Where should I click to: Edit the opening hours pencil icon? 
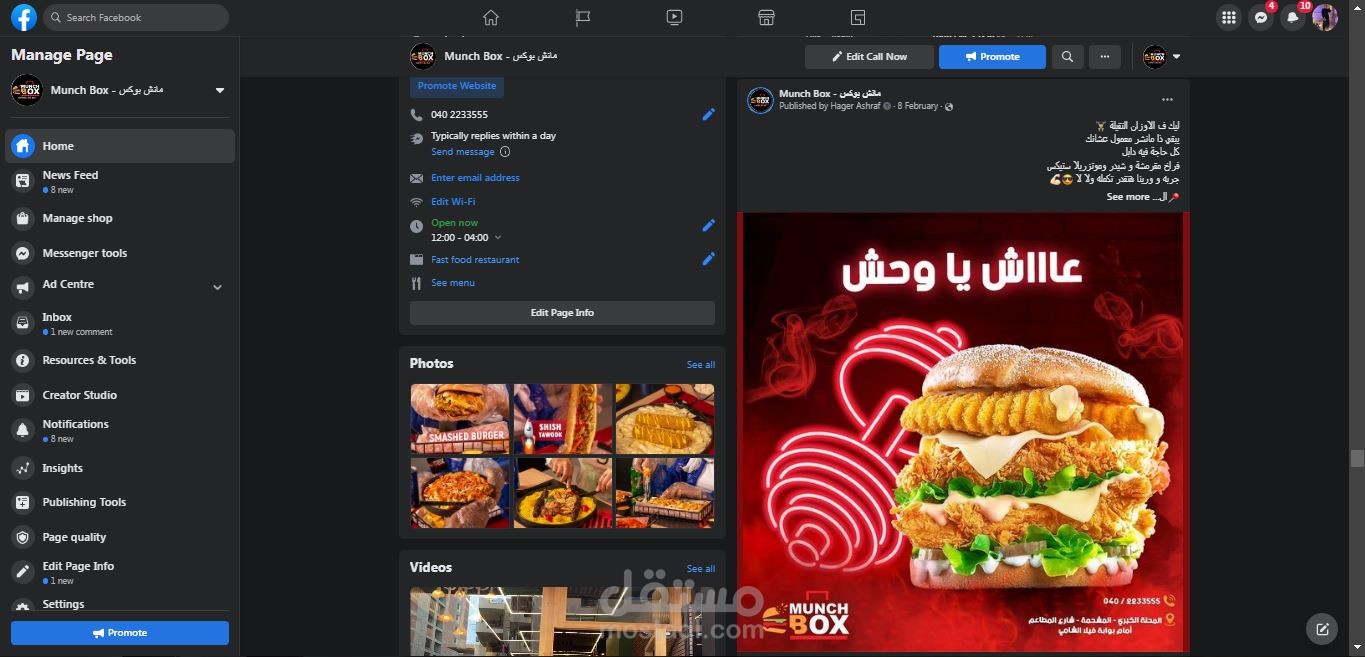click(x=708, y=225)
